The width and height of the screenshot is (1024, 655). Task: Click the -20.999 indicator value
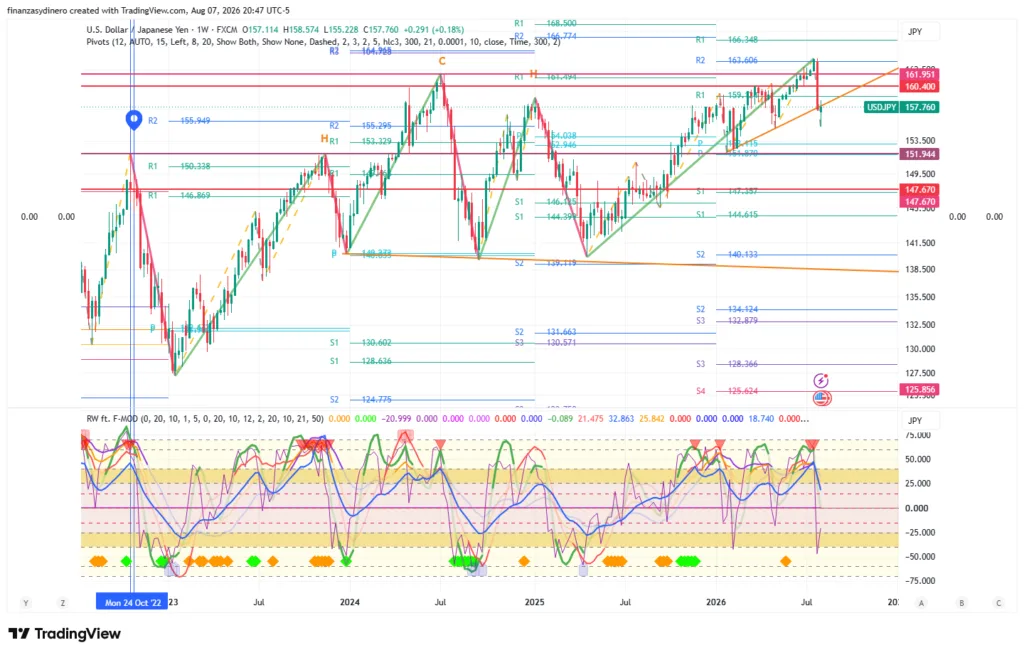(396, 419)
